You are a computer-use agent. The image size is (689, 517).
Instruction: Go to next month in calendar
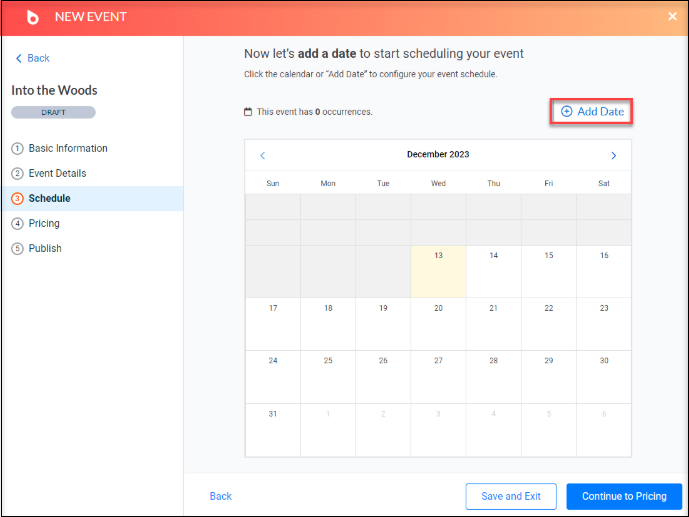613,155
